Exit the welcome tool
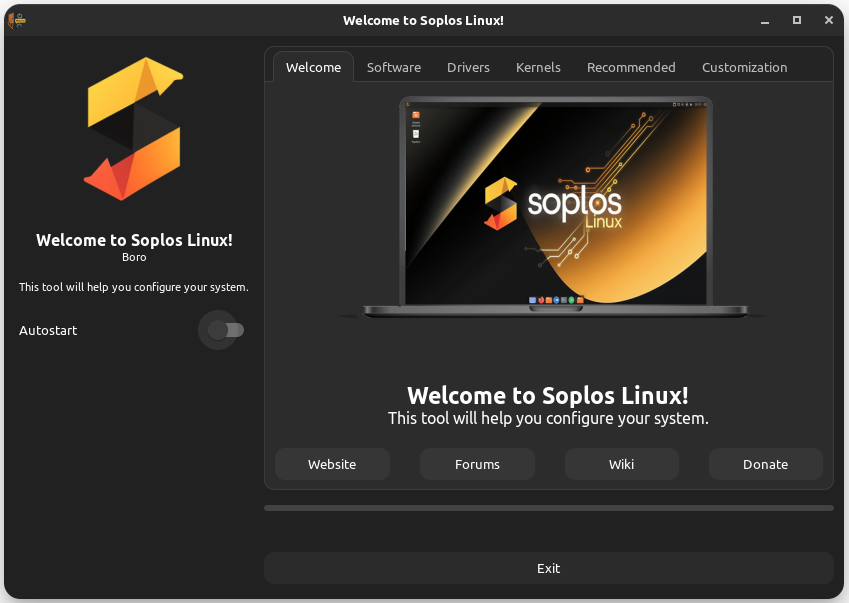Image resolution: width=849 pixels, height=603 pixels. click(x=548, y=568)
